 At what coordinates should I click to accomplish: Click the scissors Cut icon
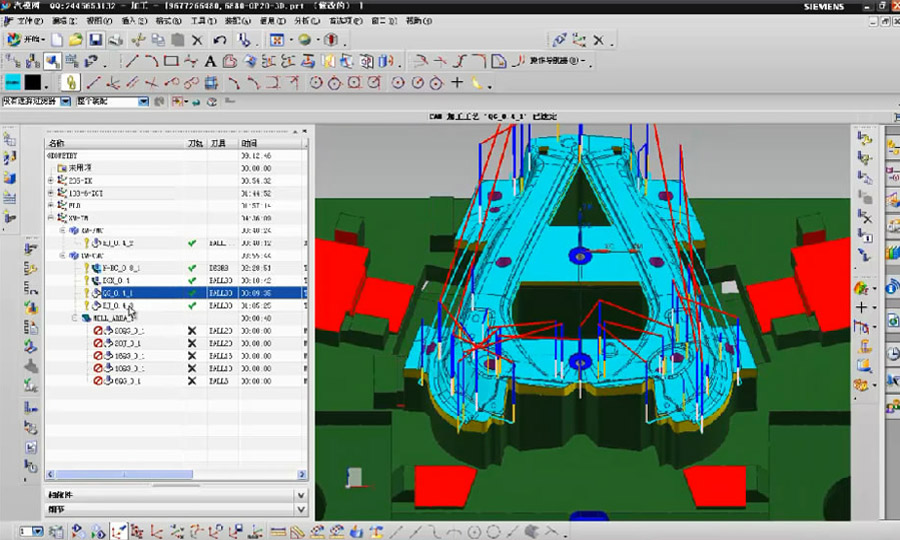point(137,40)
